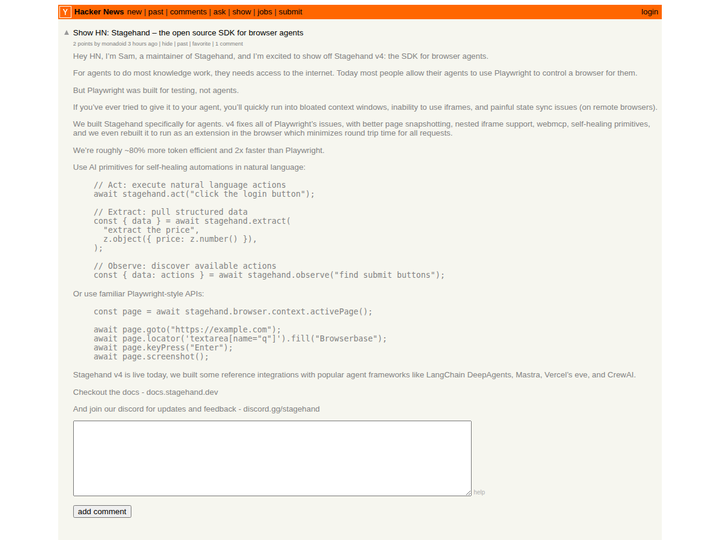The image size is (720, 540).
Task: Click code line 'await stagehand.act("click the login button");'
Action: point(204,194)
